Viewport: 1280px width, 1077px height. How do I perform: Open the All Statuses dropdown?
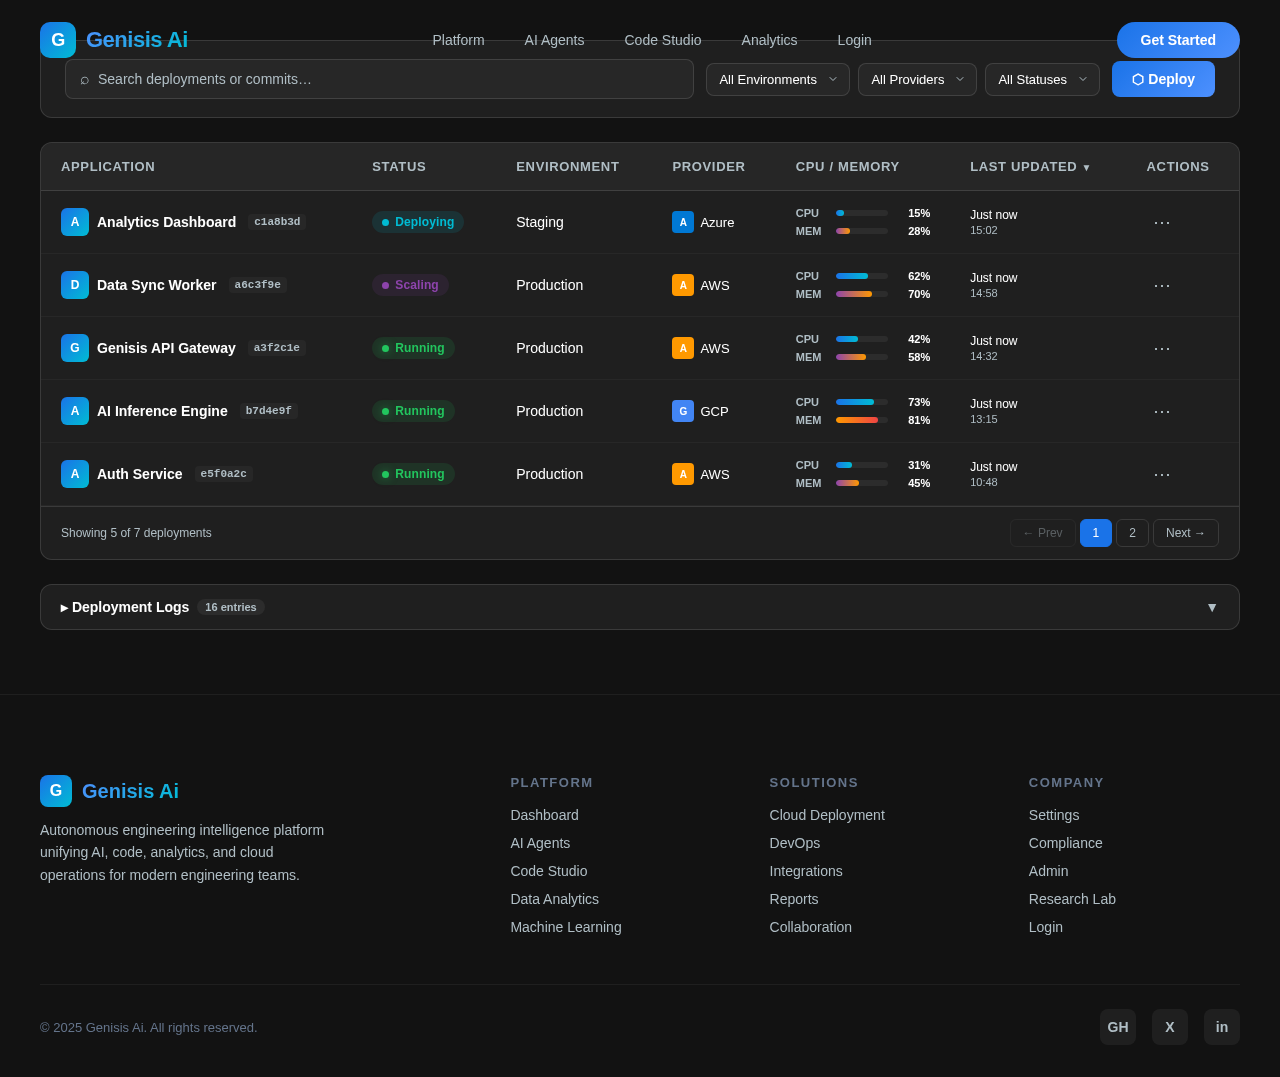coord(1042,79)
